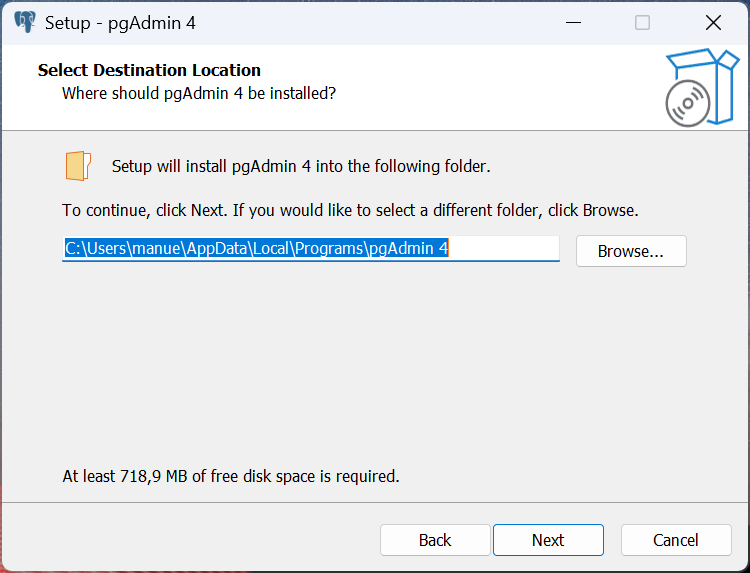Viewport: 750px width, 573px height.
Task: Click into the destination folder path field
Action: pos(505,249)
